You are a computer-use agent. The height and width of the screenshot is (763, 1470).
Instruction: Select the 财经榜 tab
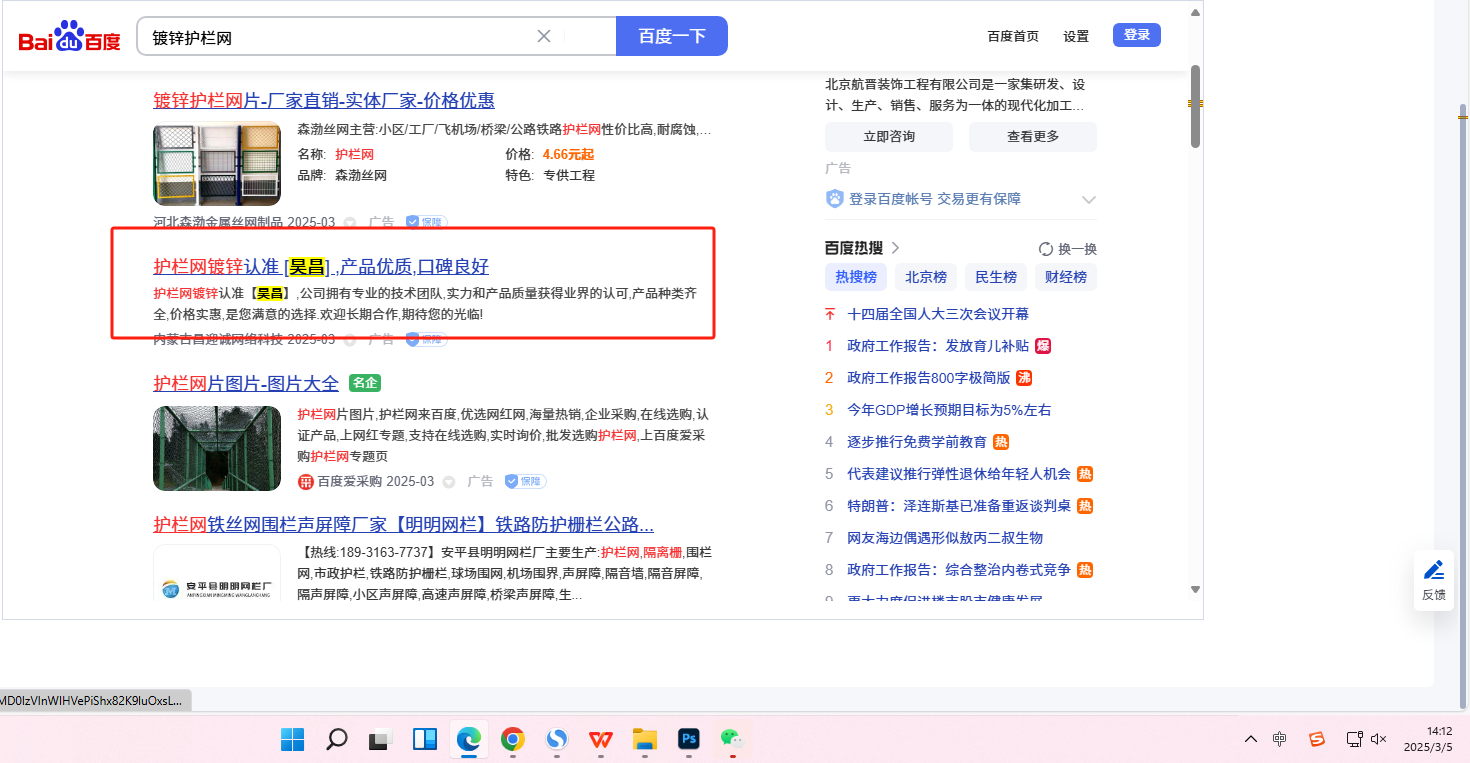(1066, 277)
